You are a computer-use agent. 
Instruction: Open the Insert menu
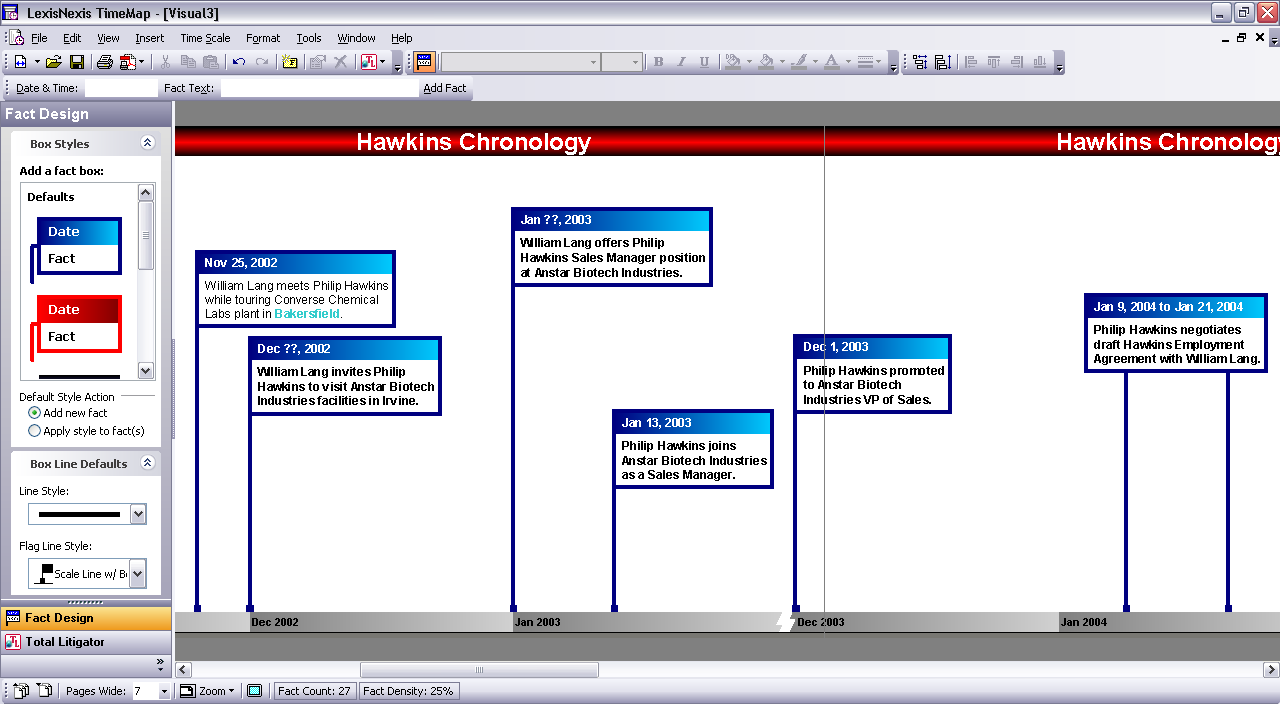click(149, 38)
